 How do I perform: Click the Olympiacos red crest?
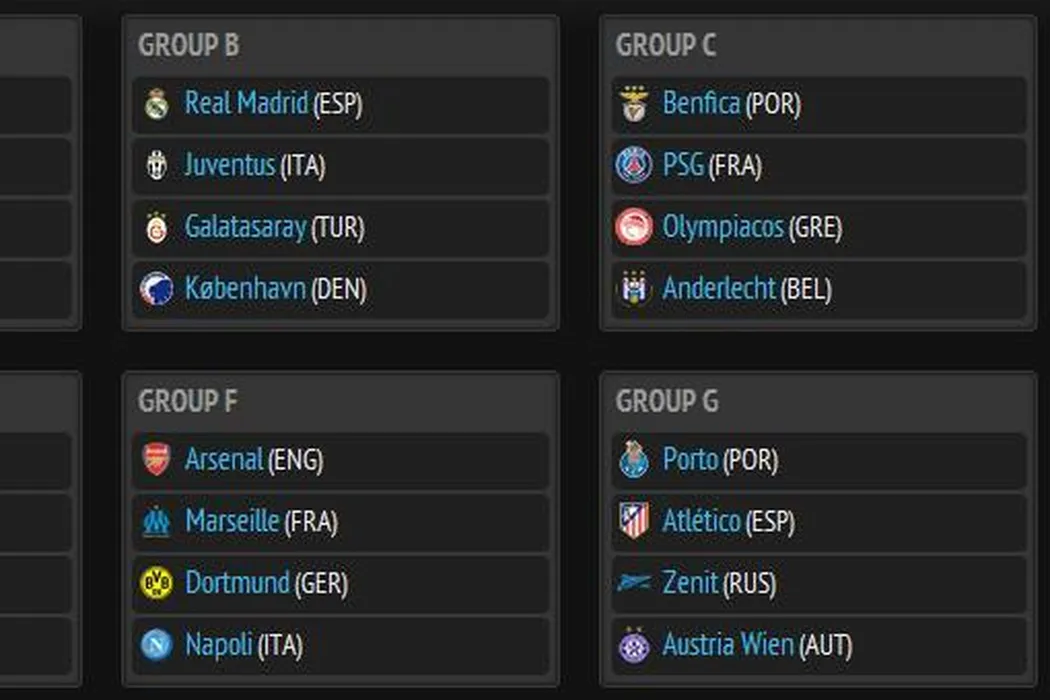634,228
